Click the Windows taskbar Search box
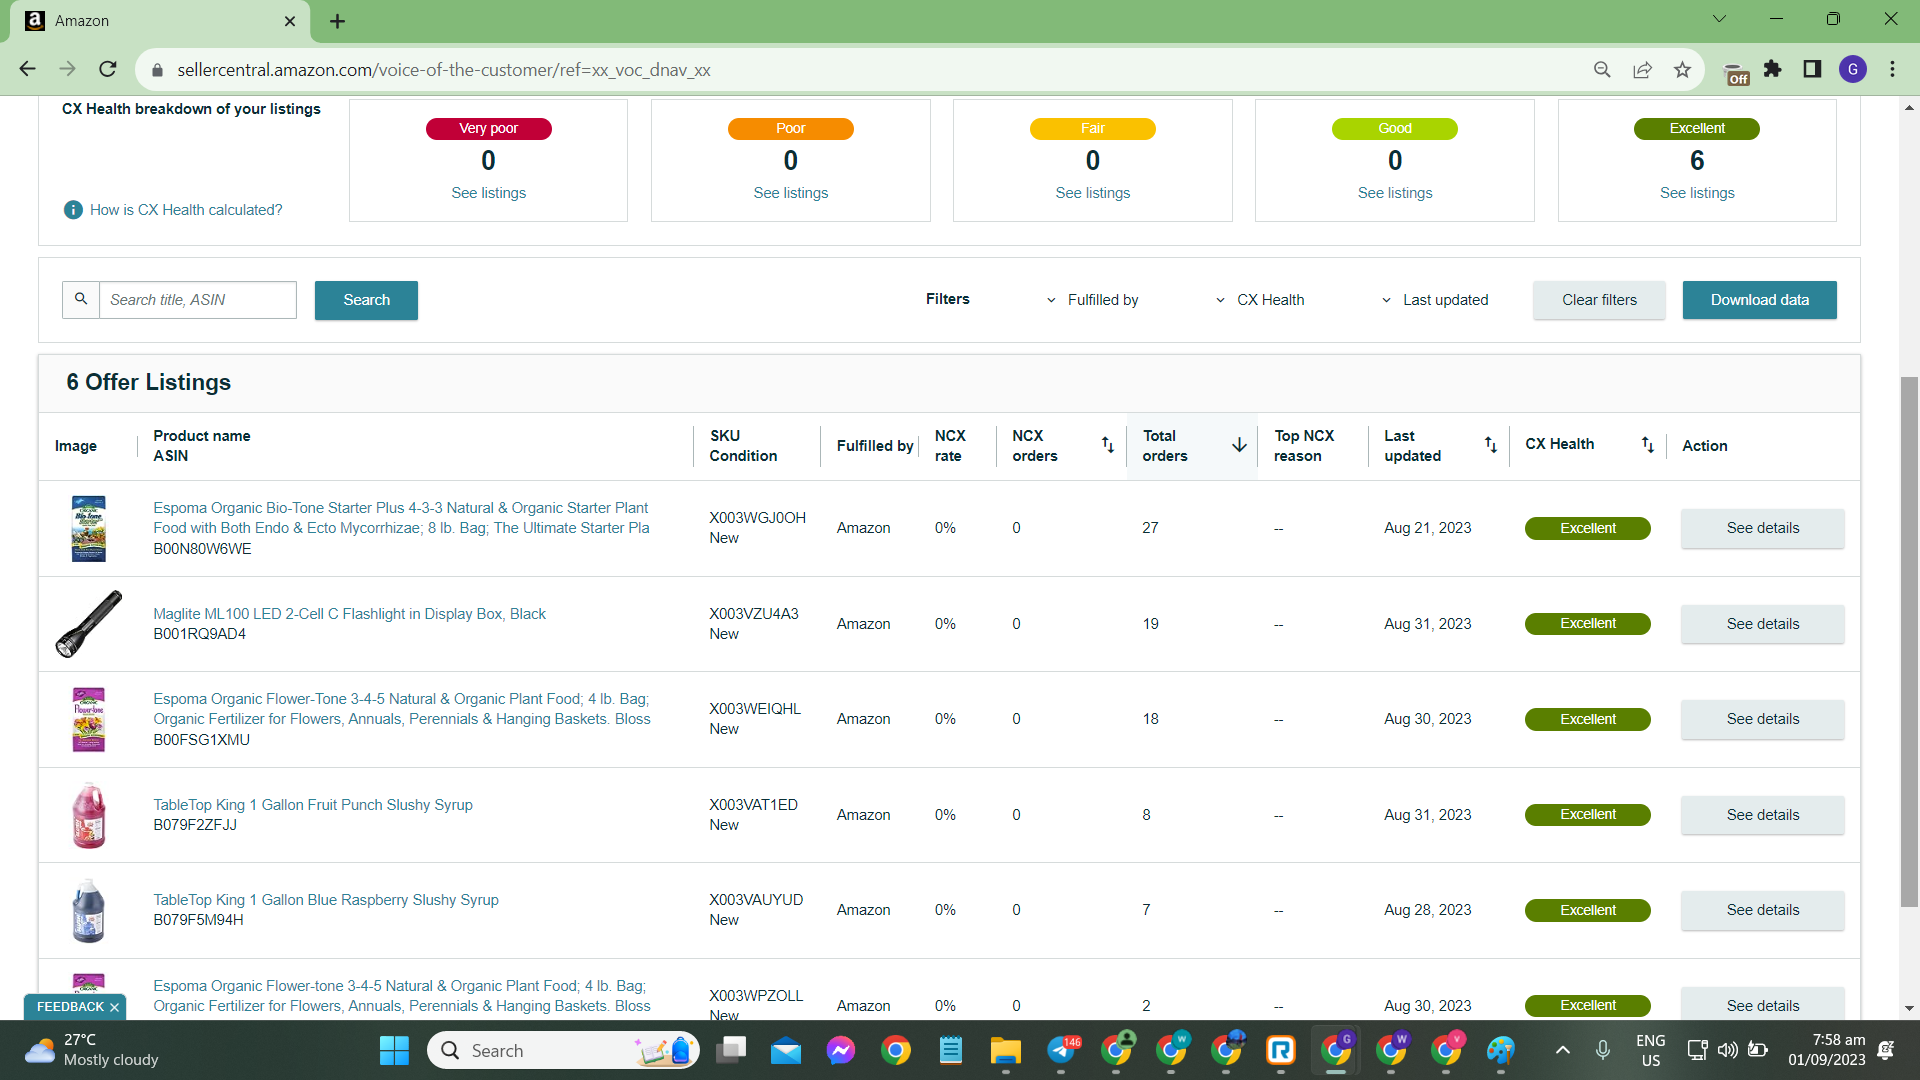 (564, 1050)
